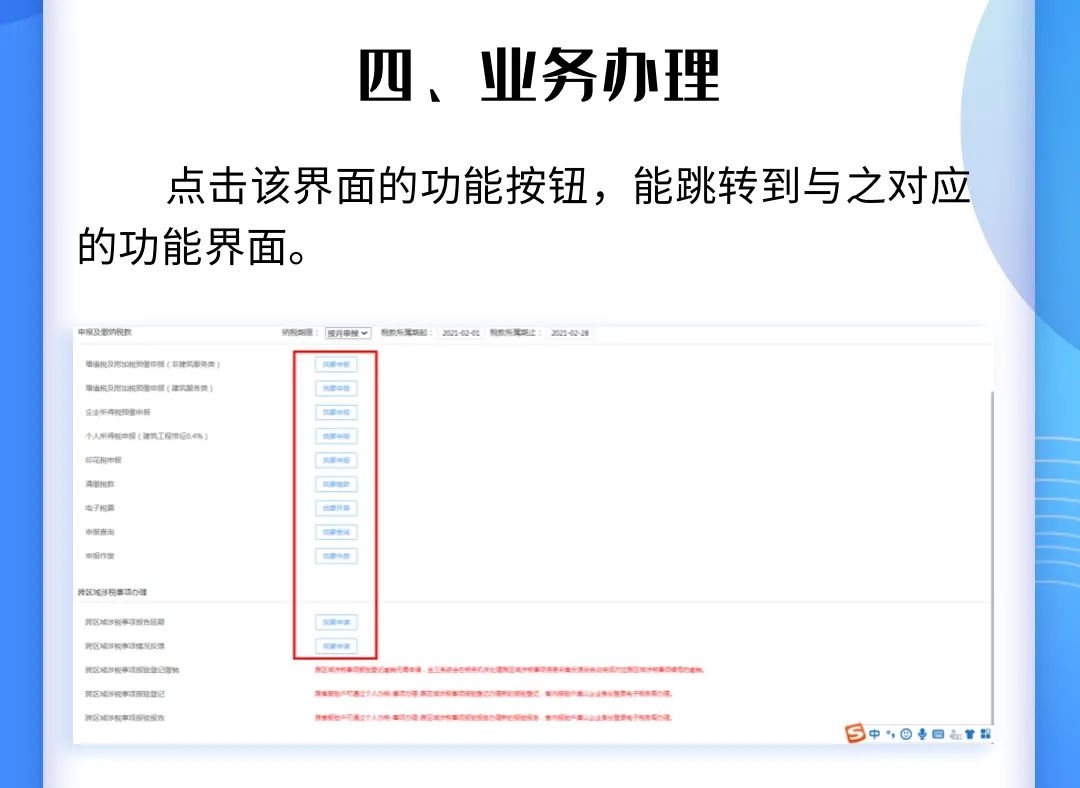Toggle the punctuation mode icon

point(891,734)
